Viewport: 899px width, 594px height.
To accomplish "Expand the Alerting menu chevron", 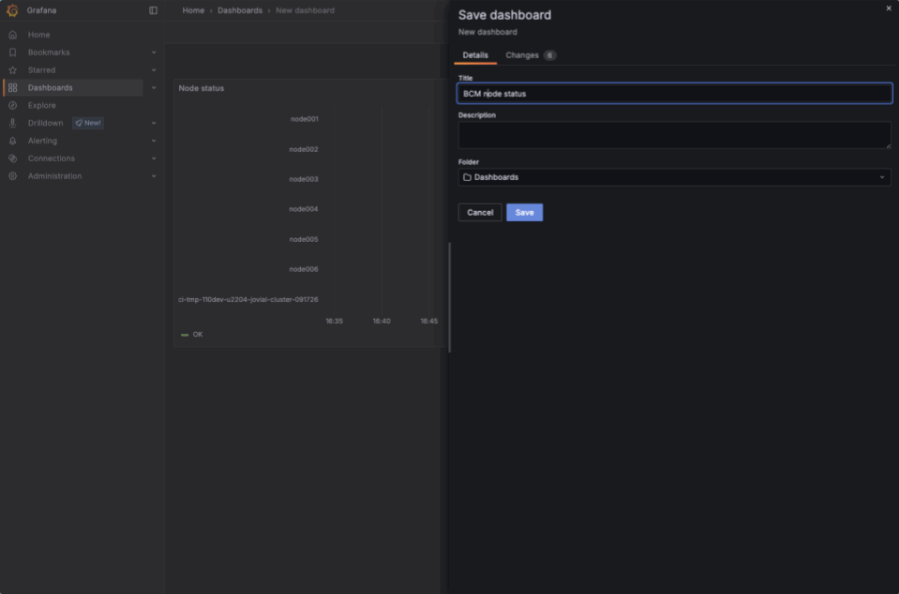I will click(x=154, y=141).
